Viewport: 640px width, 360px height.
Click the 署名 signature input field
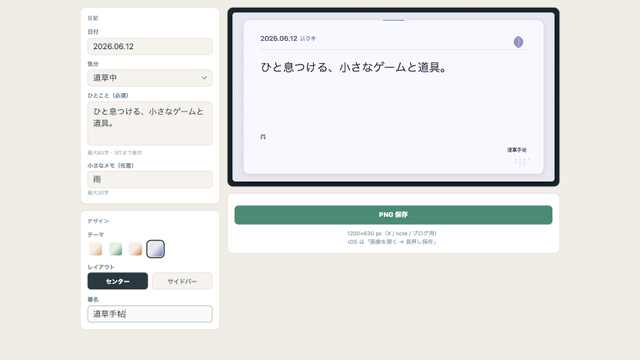[x=150, y=314]
